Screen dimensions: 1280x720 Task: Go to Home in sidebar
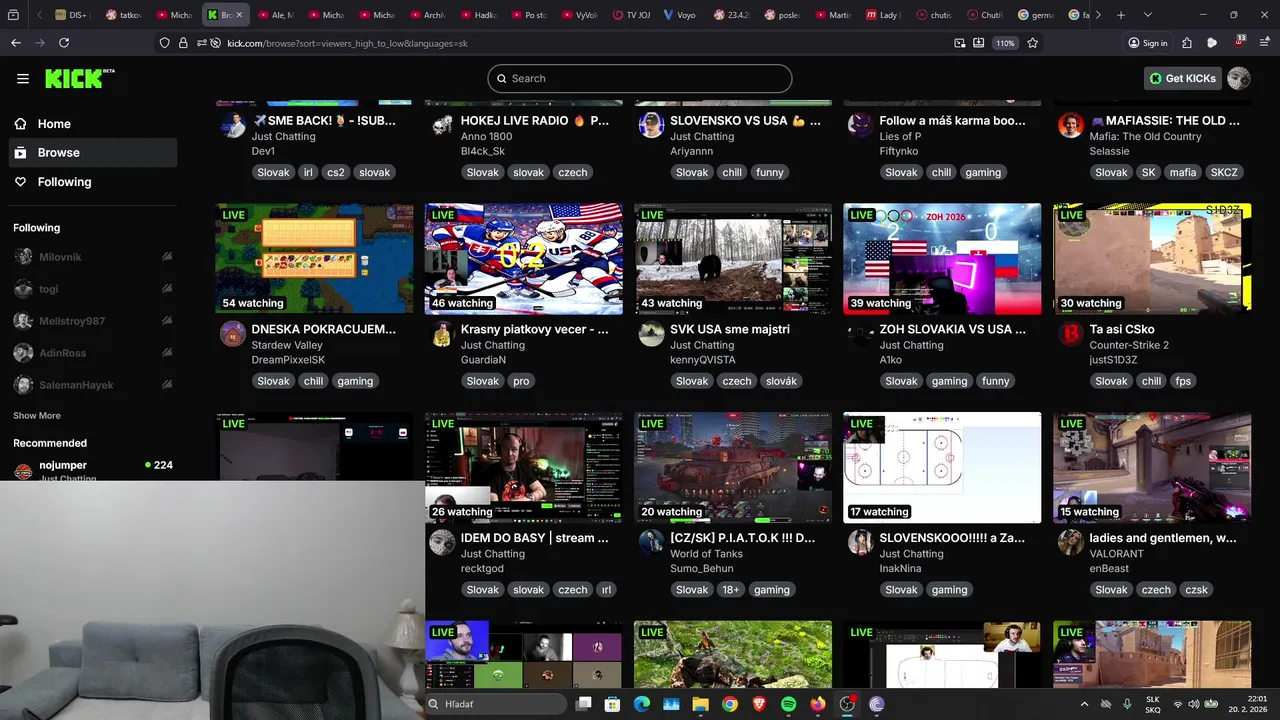94,124
